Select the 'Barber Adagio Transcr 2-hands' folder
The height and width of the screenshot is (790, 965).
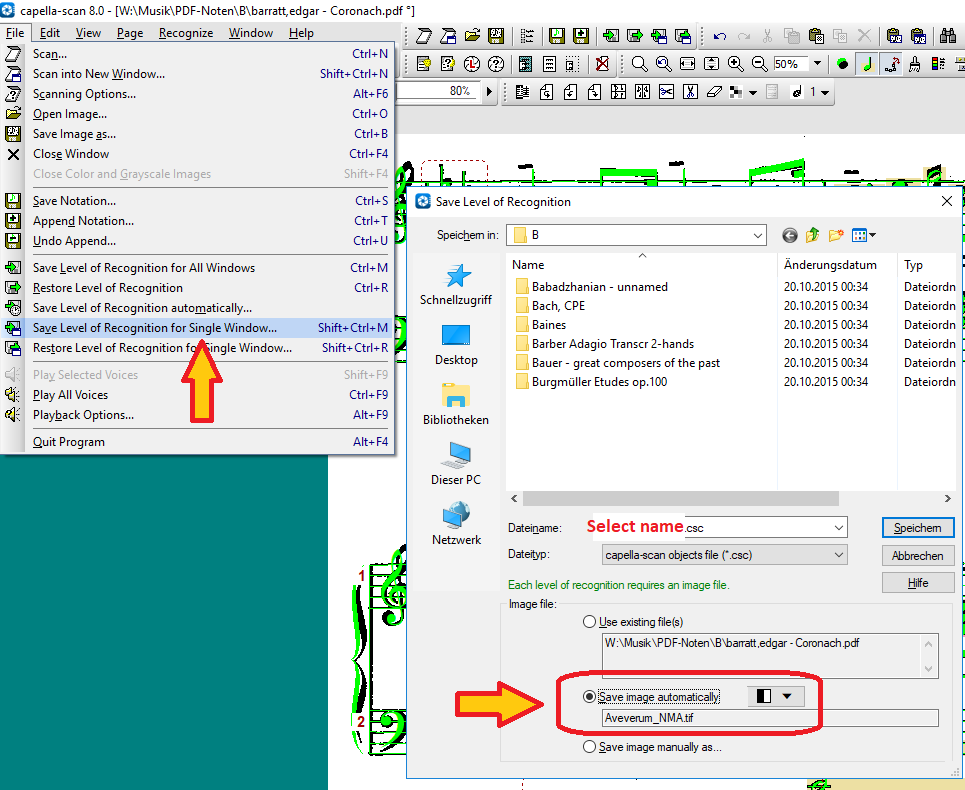point(612,344)
